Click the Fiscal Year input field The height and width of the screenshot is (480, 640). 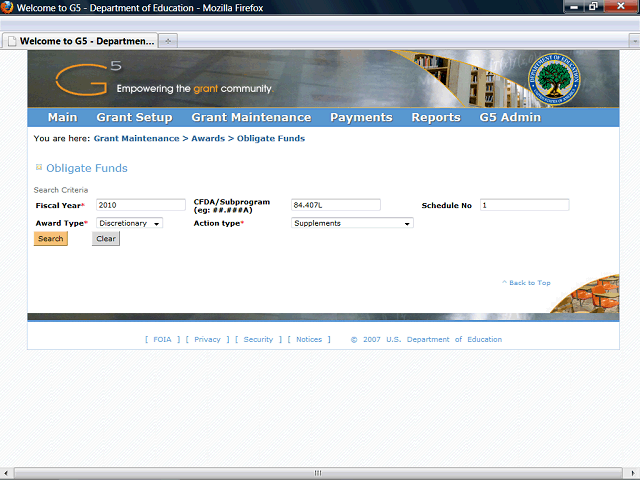(141, 205)
